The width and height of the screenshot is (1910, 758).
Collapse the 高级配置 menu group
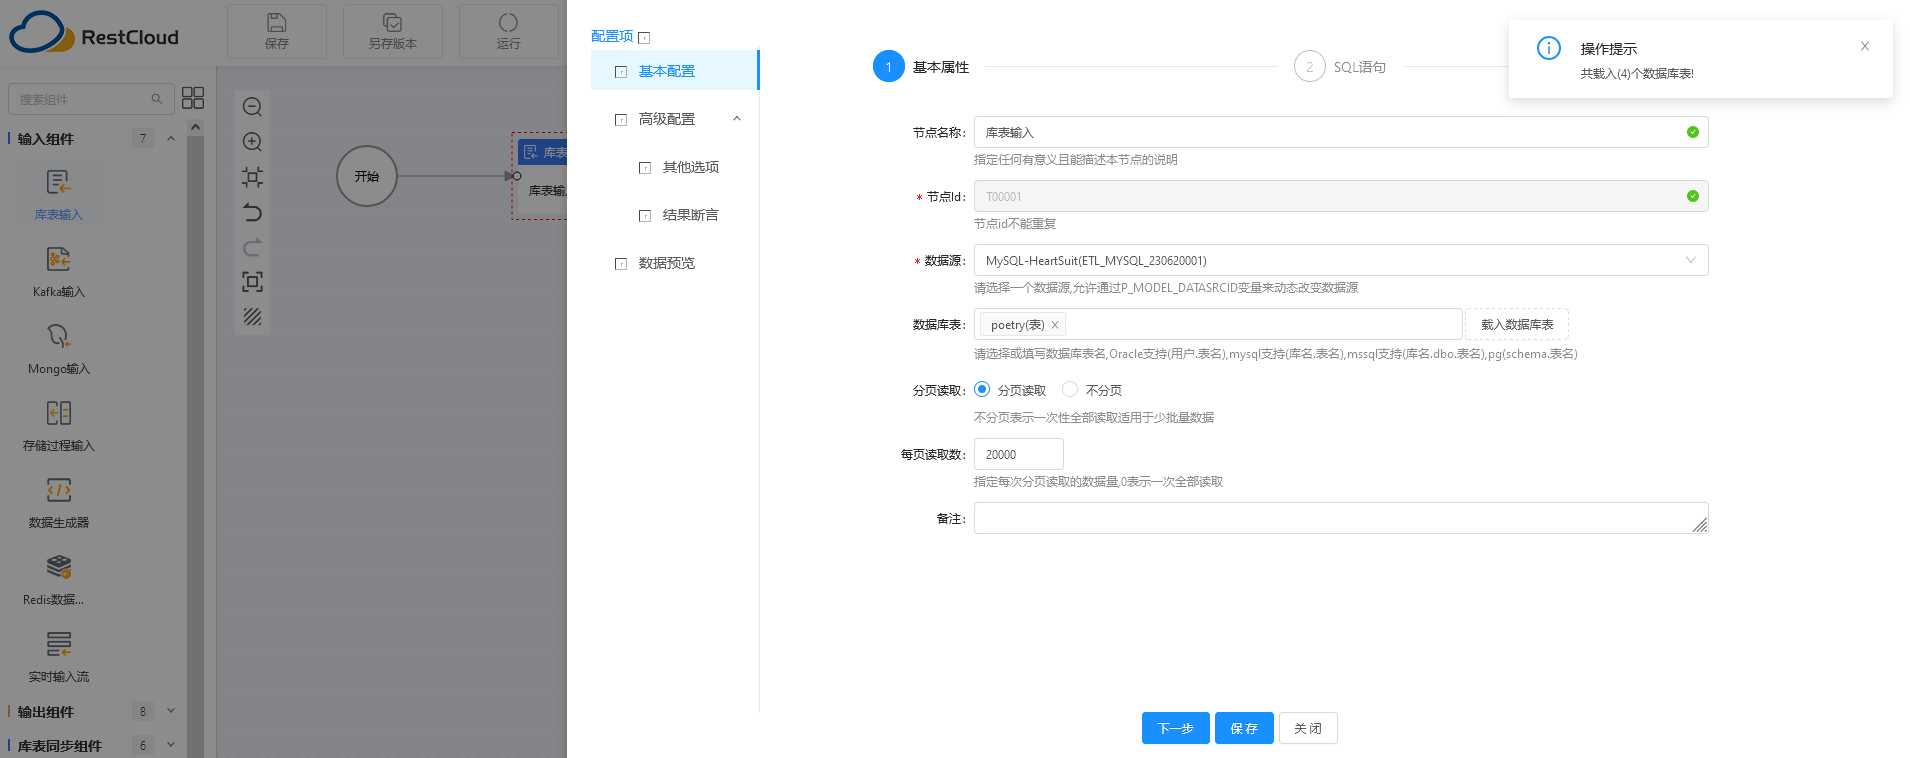(737, 119)
